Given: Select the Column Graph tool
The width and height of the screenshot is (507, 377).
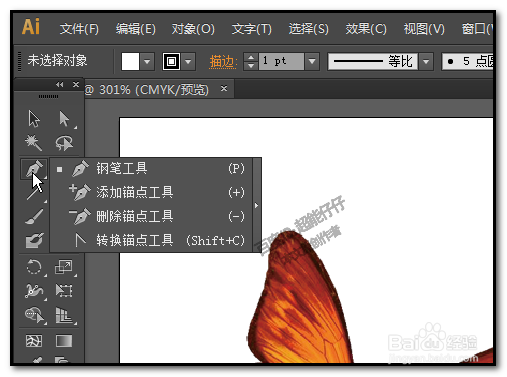Looking at the screenshot, I should pyautogui.click(x=64, y=315).
